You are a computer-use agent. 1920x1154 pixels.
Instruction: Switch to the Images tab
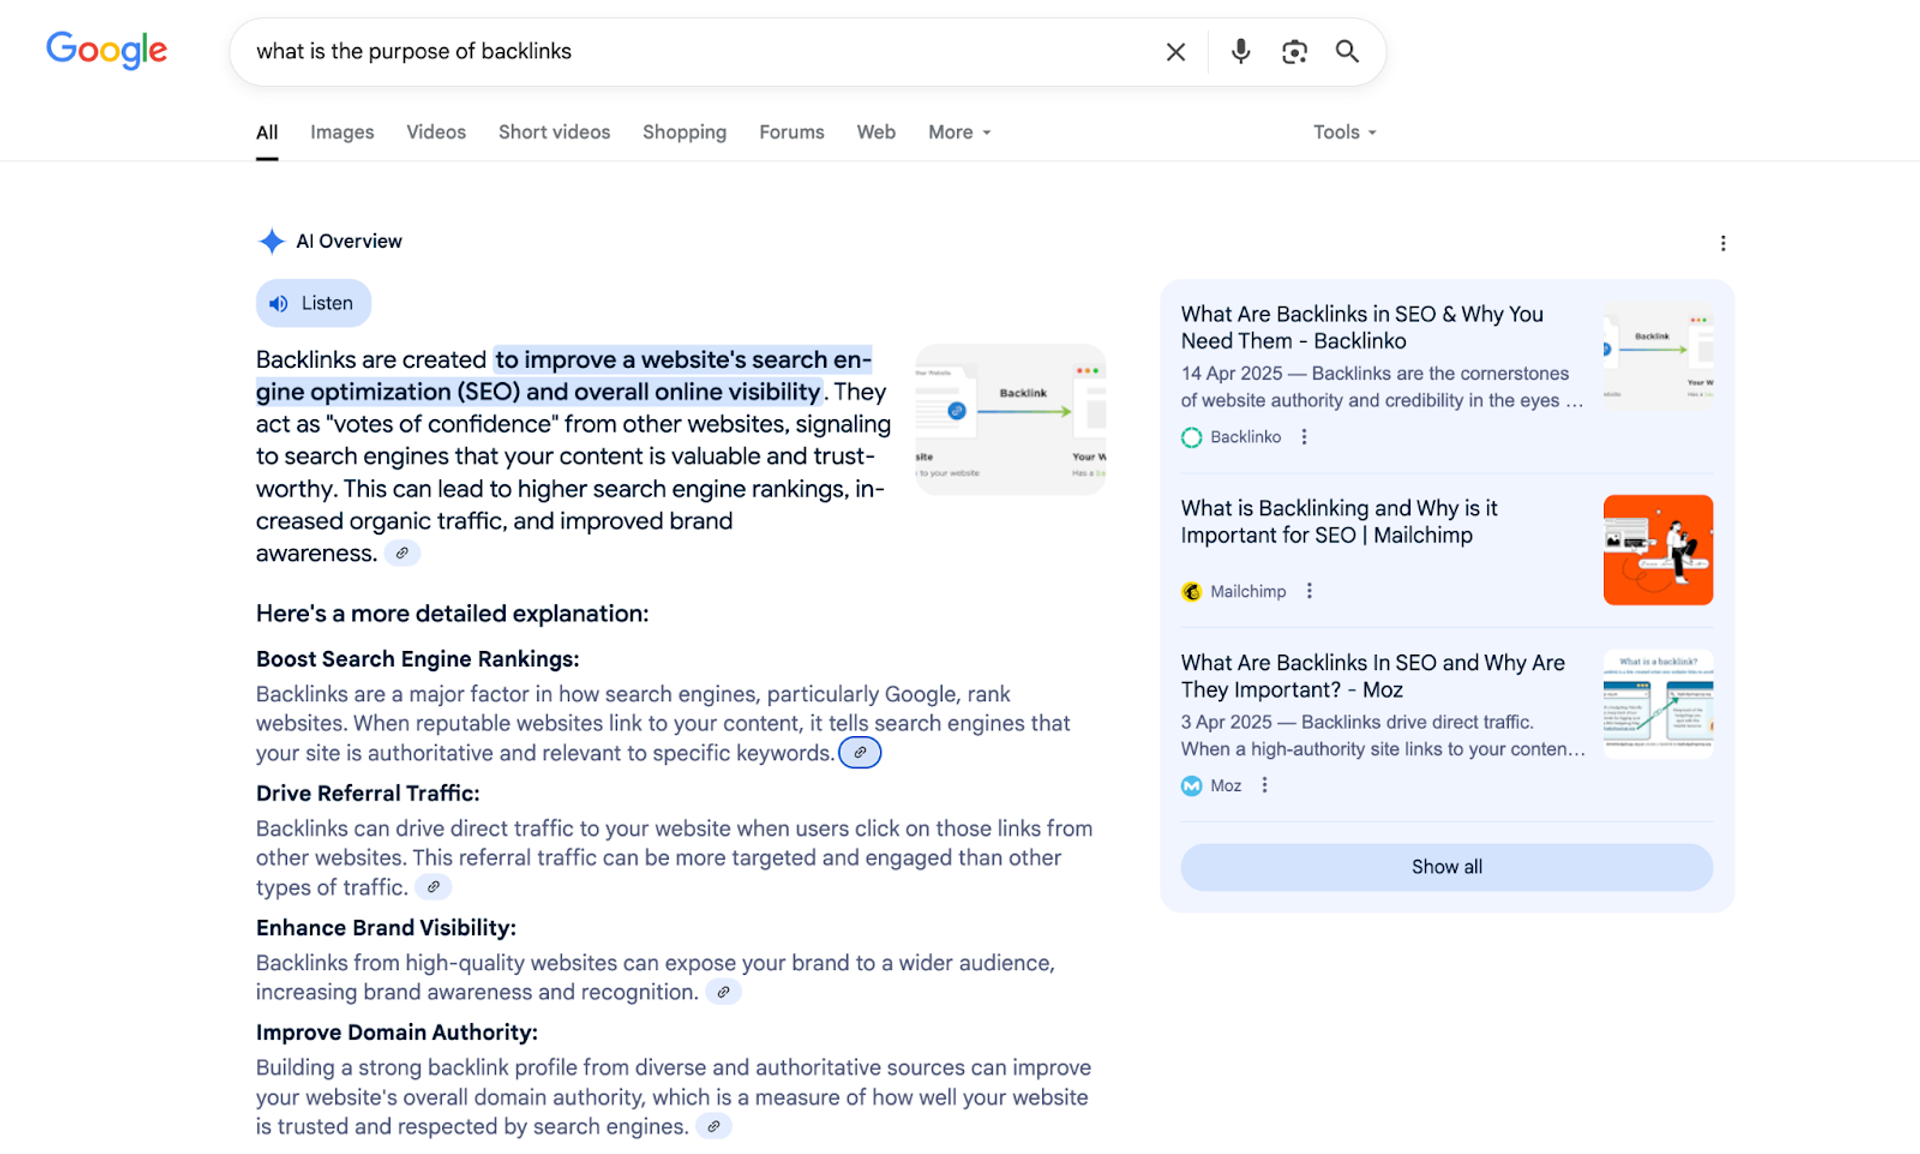click(x=342, y=132)
